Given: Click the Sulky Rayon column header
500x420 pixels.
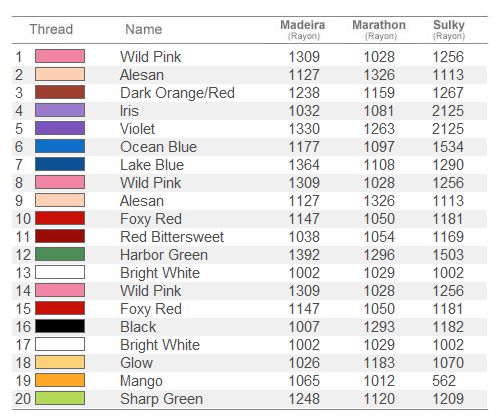Looking at the screenshot, I should (x=449, y=30).
